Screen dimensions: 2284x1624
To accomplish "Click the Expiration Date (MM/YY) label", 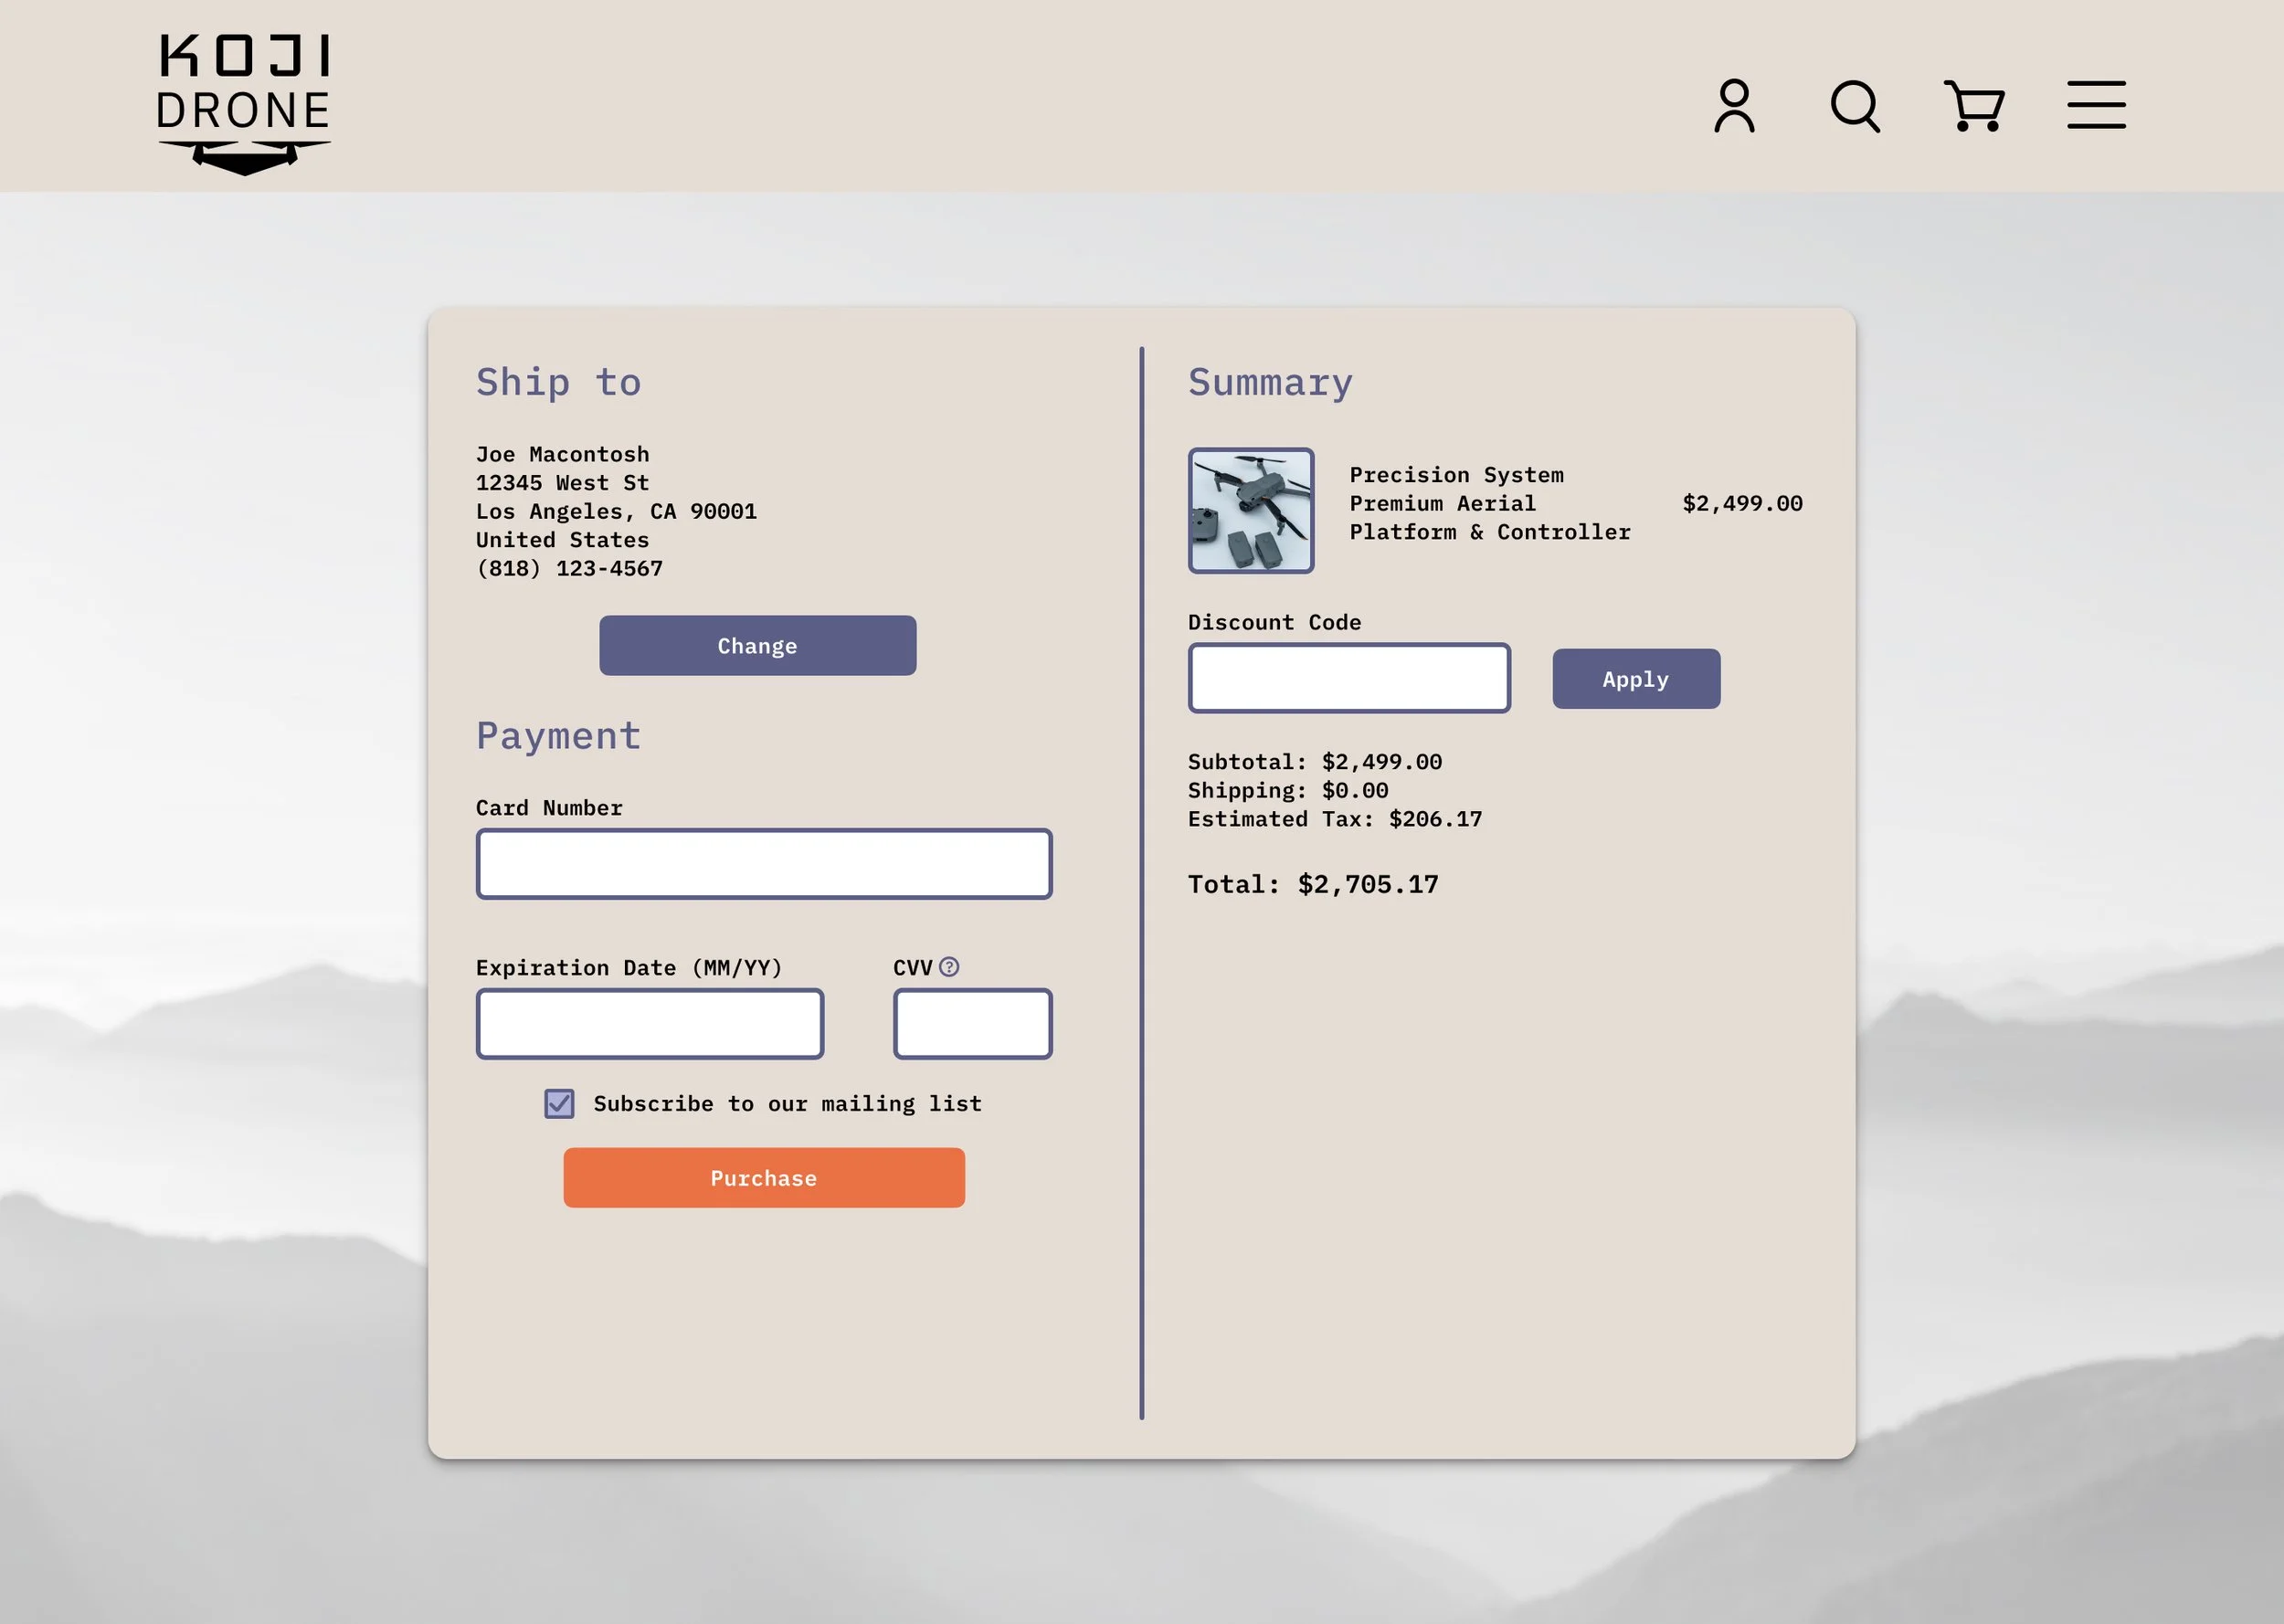I will tap(629, 968).
